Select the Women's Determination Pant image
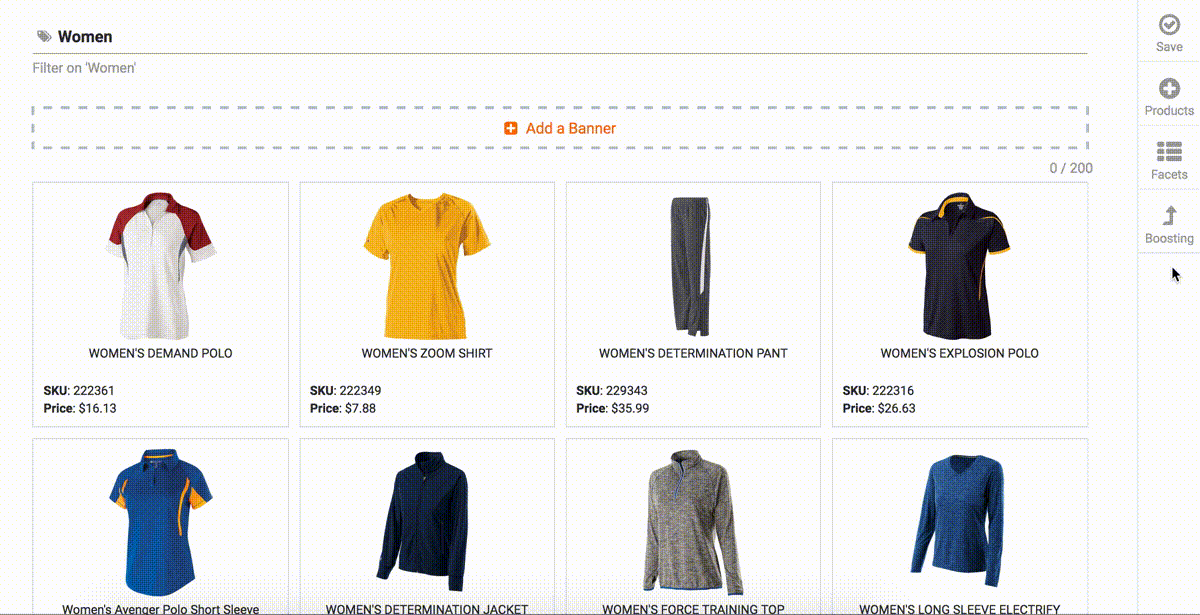1200x615 pixels. tap(693, 265)
